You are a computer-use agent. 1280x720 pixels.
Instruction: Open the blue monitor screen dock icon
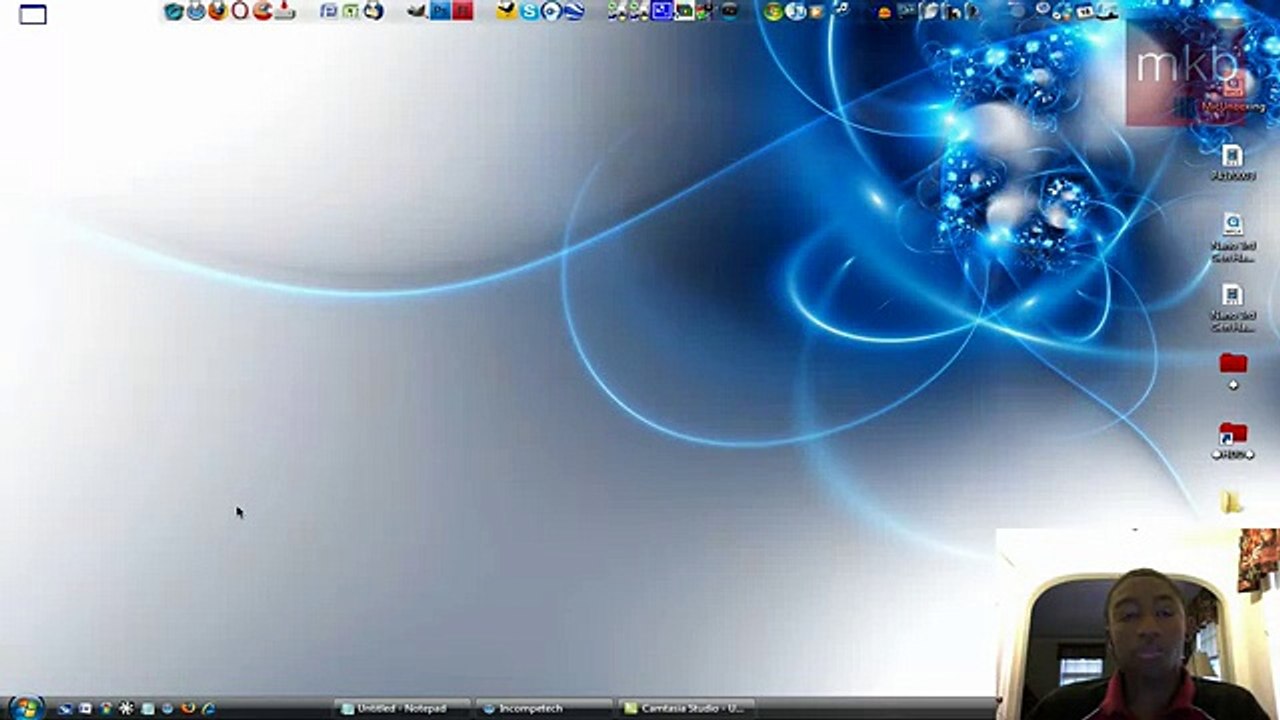(x=662, y=11)
